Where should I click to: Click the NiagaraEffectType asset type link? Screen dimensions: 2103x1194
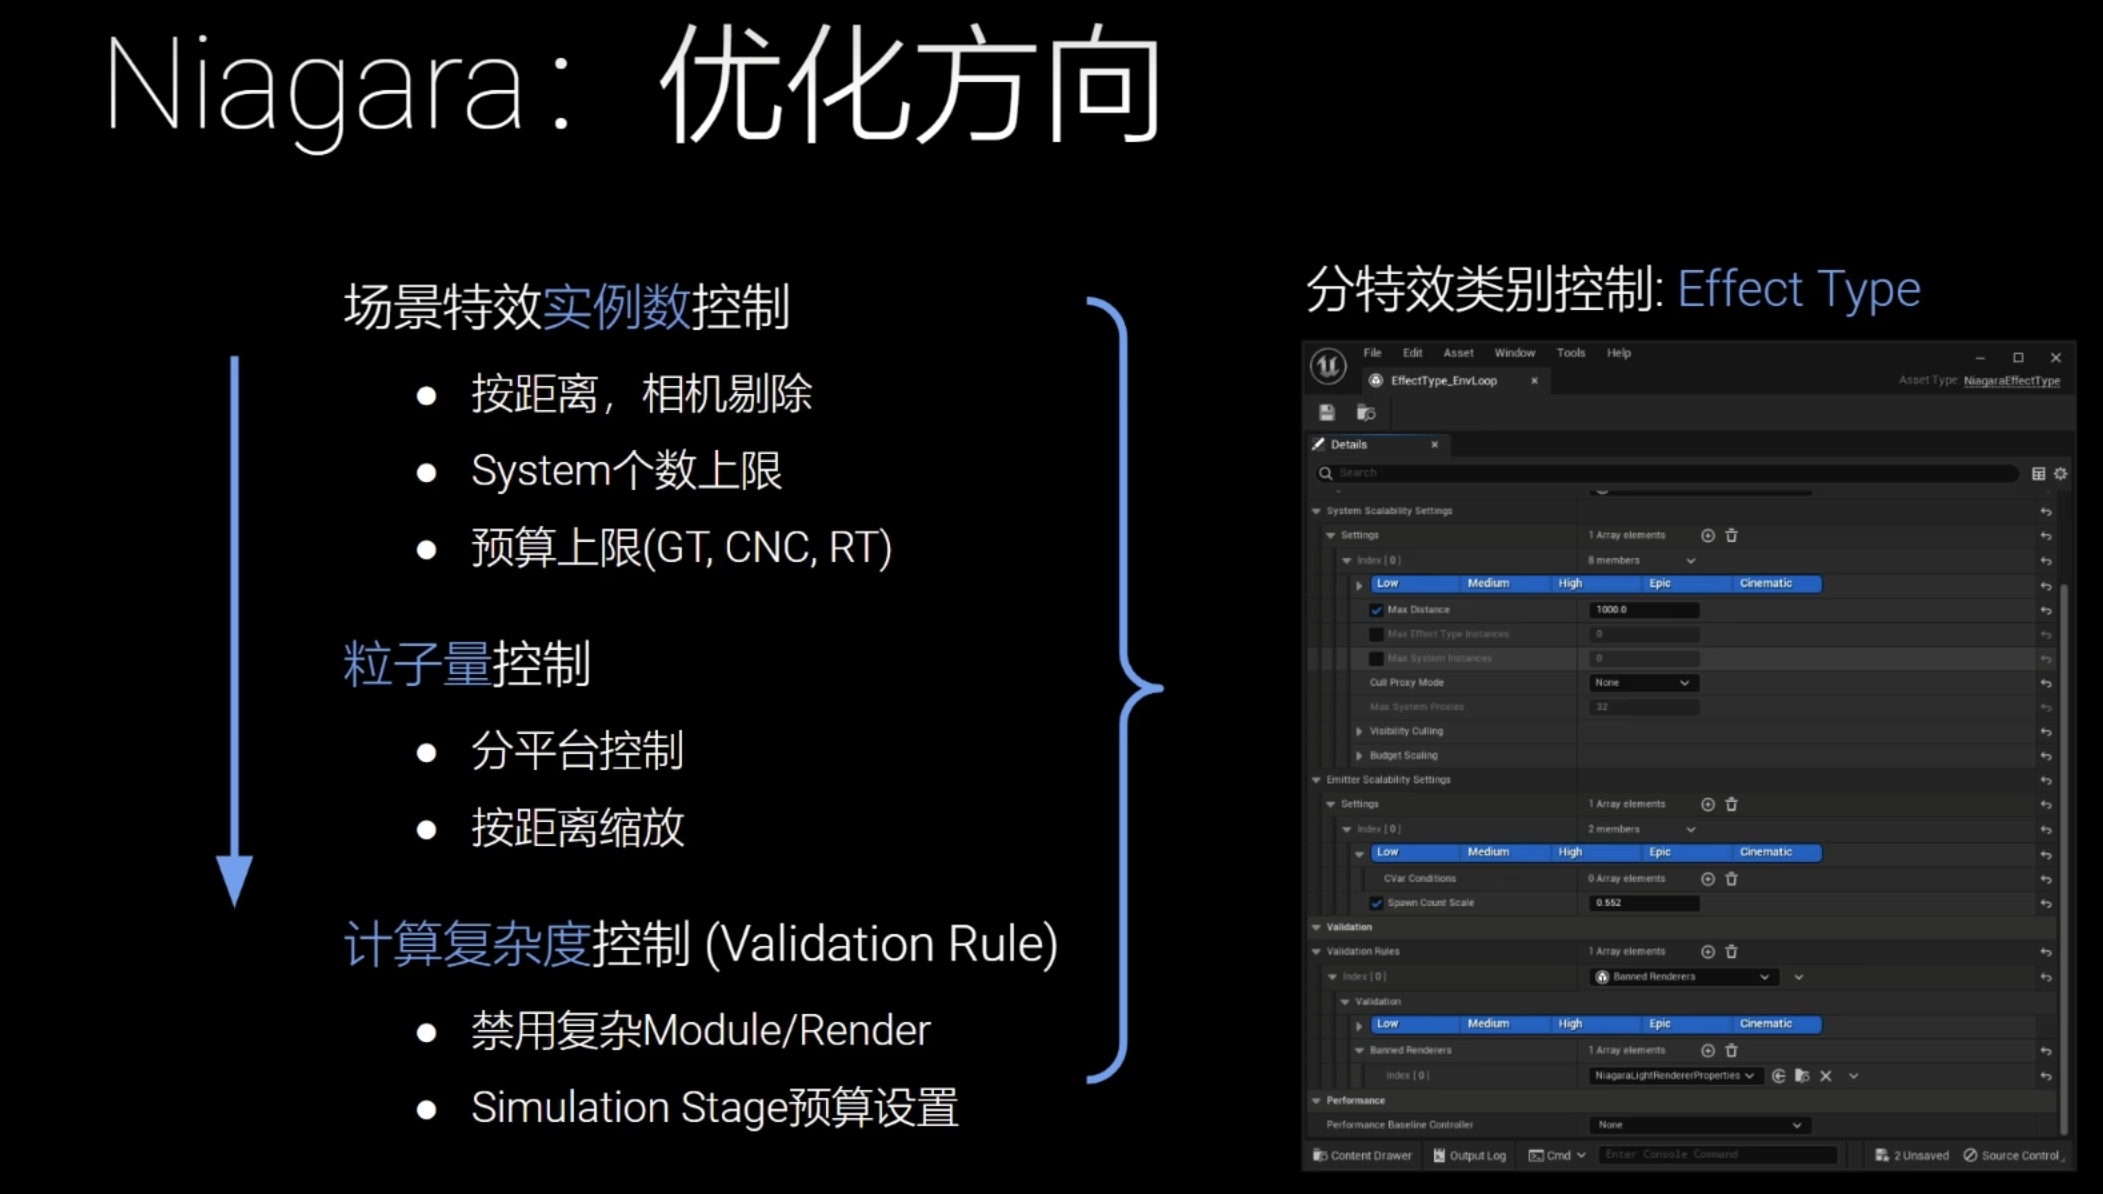(2011, 381)
